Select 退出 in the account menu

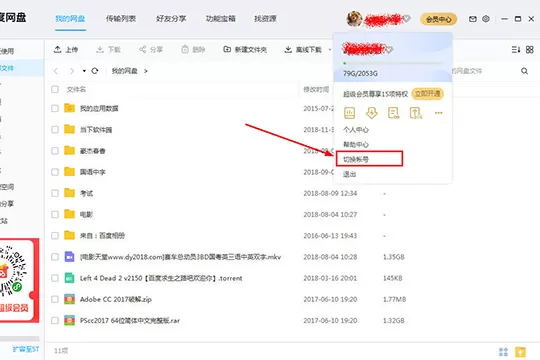tap(350, 174)
